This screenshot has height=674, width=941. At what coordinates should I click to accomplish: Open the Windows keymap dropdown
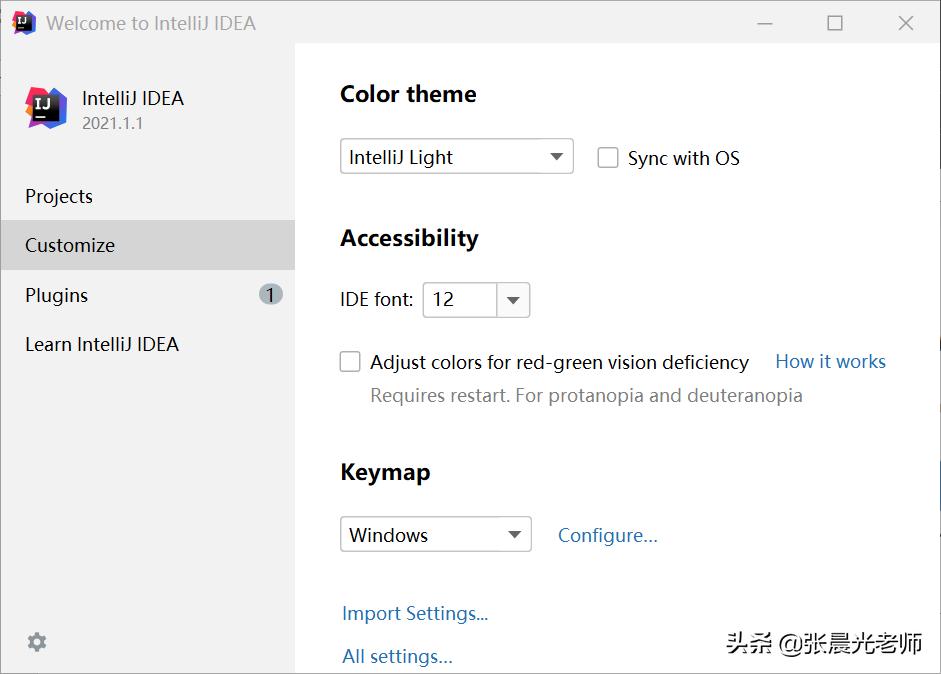pyautogui.click(x=435, y=535)
